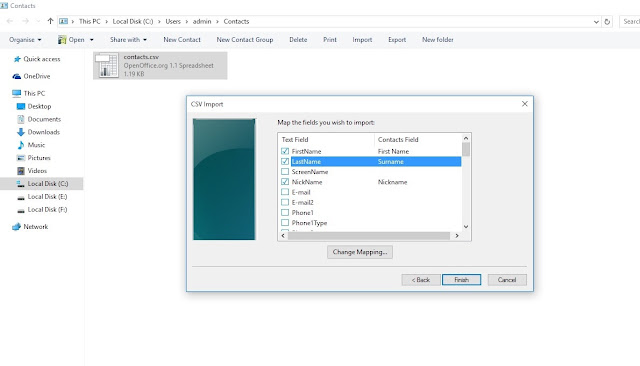Click the Local Disk (E:) drive icon

(21, 197)
